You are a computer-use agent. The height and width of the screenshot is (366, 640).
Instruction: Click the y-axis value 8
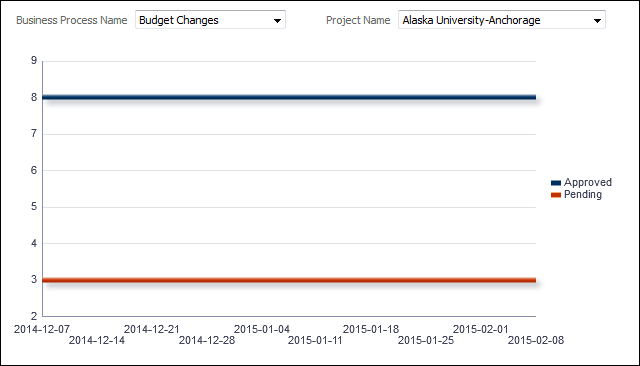point(34,97)
